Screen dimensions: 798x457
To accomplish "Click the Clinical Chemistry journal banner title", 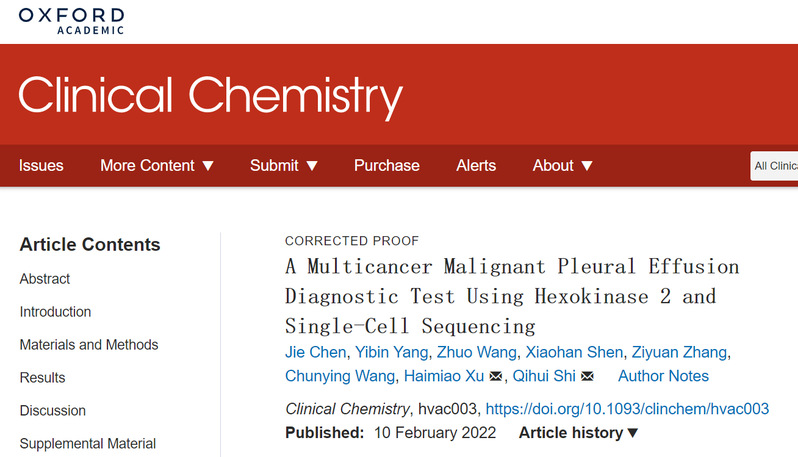I will (210, 97).
